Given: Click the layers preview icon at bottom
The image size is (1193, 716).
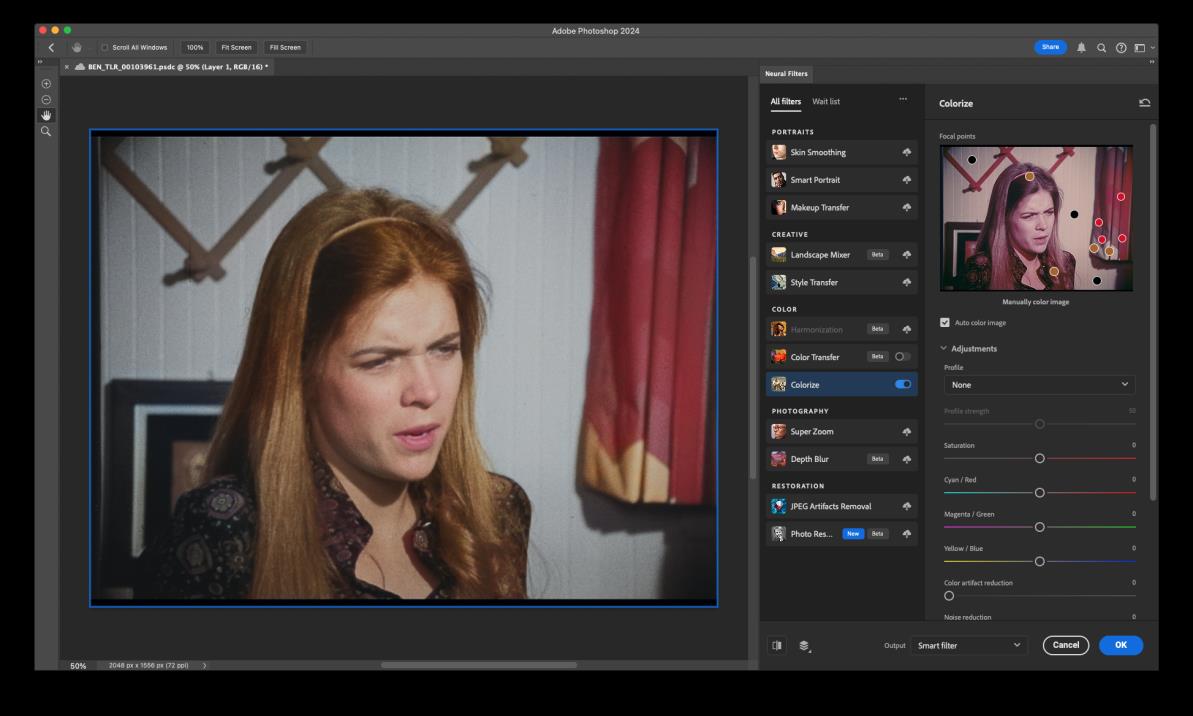Looking at the screenshot, I should coord(805,646).
